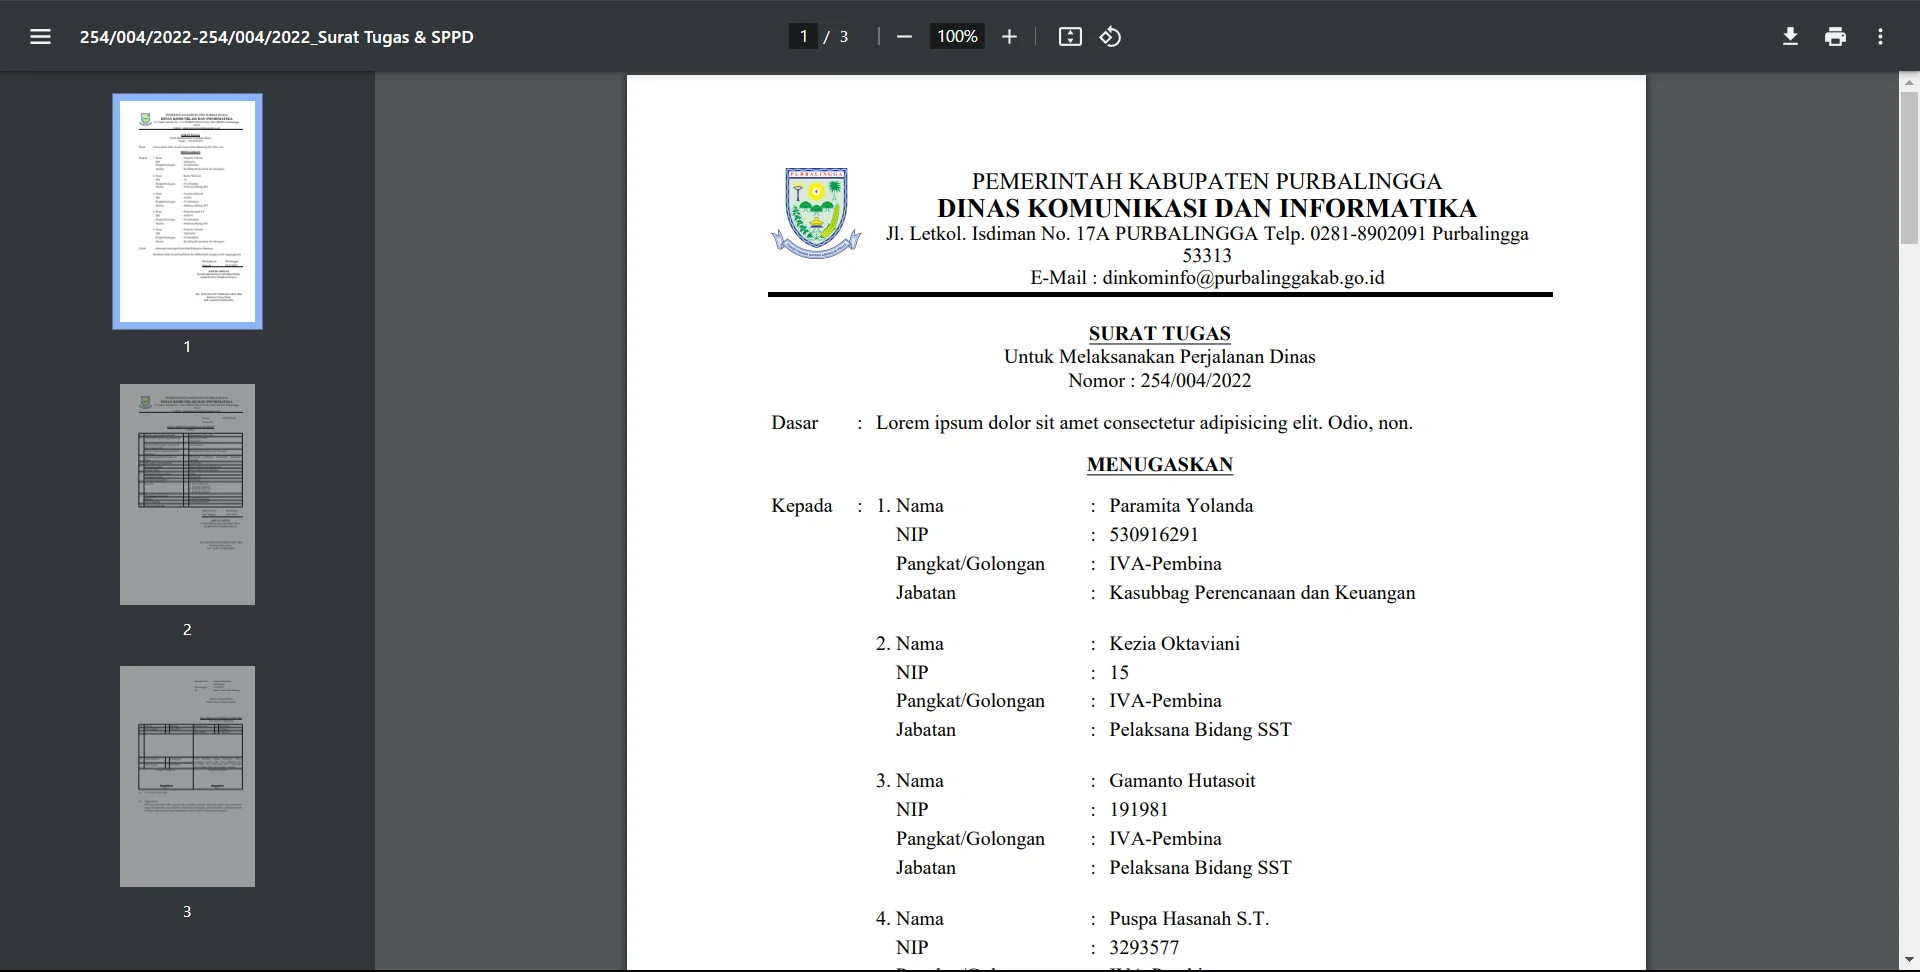Download the Surat Tugas PDF

tap(1790, 36)
